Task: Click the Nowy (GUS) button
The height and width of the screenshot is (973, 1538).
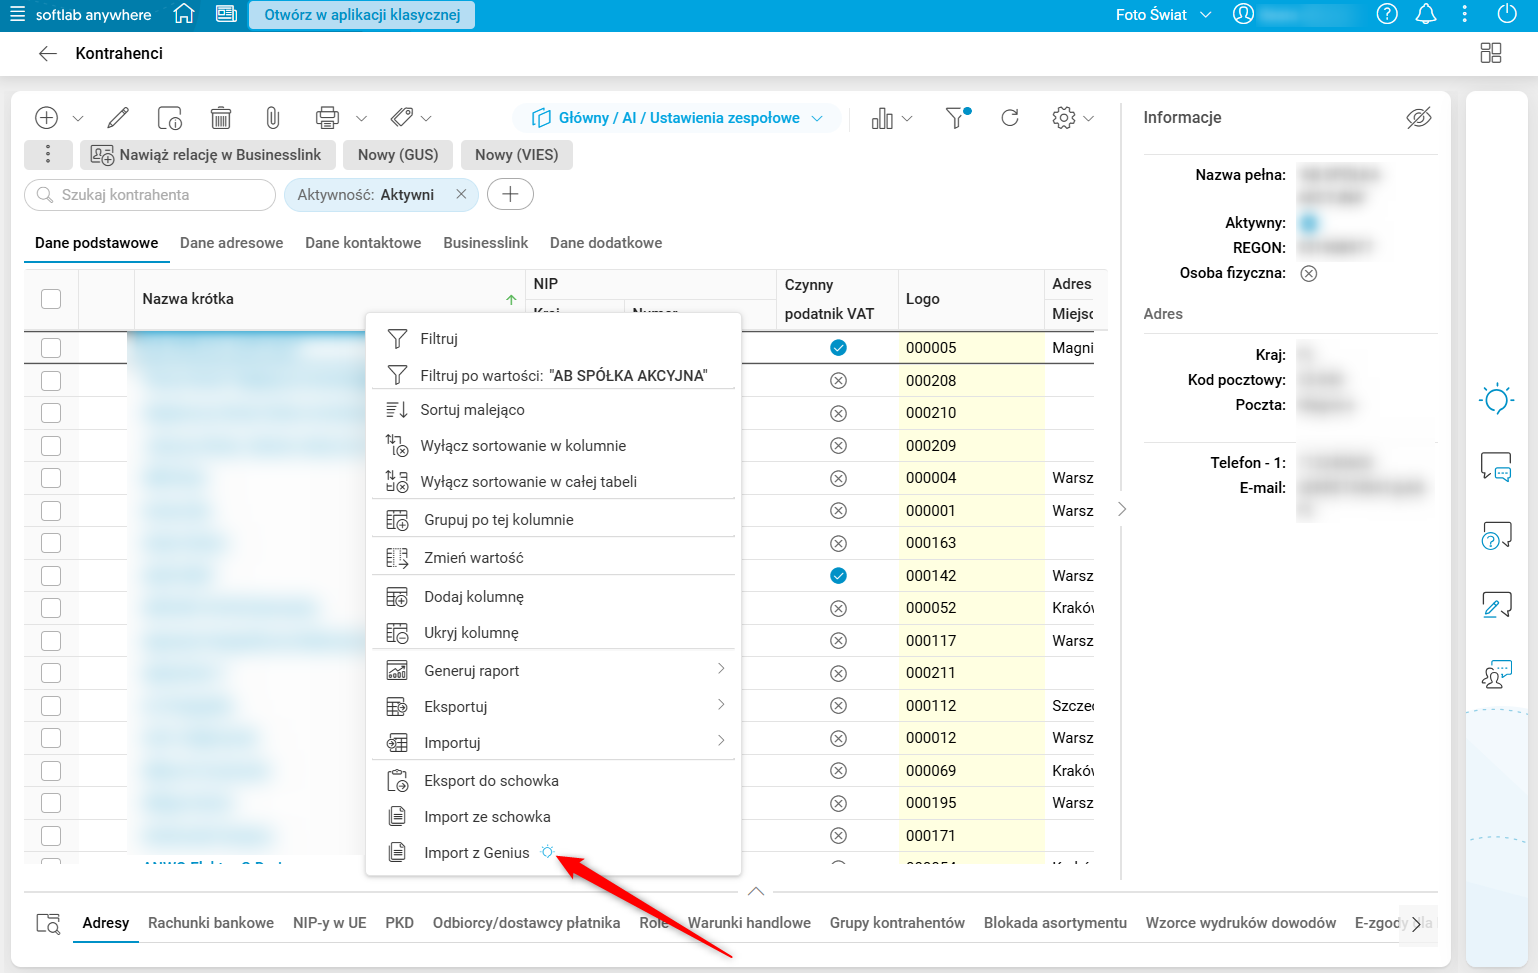Action: click(x=398, y=155)
